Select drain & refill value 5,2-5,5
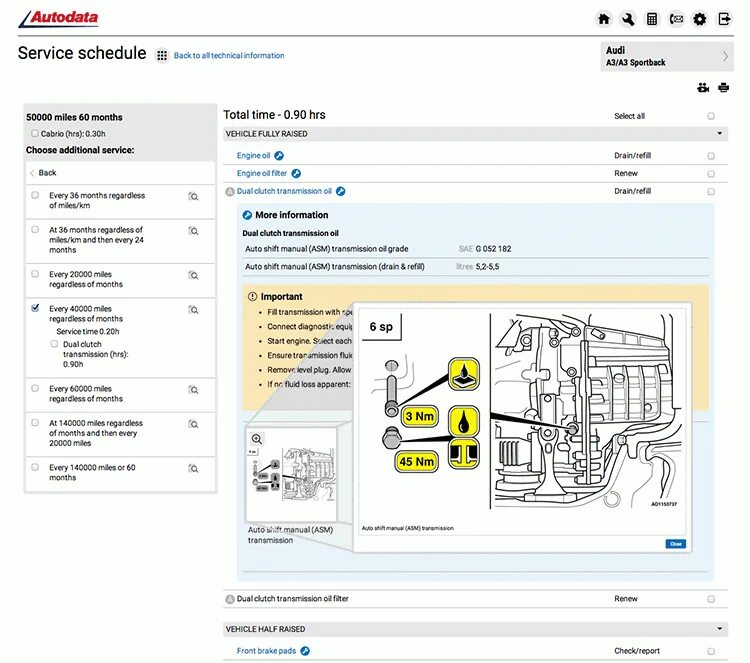 487,266
